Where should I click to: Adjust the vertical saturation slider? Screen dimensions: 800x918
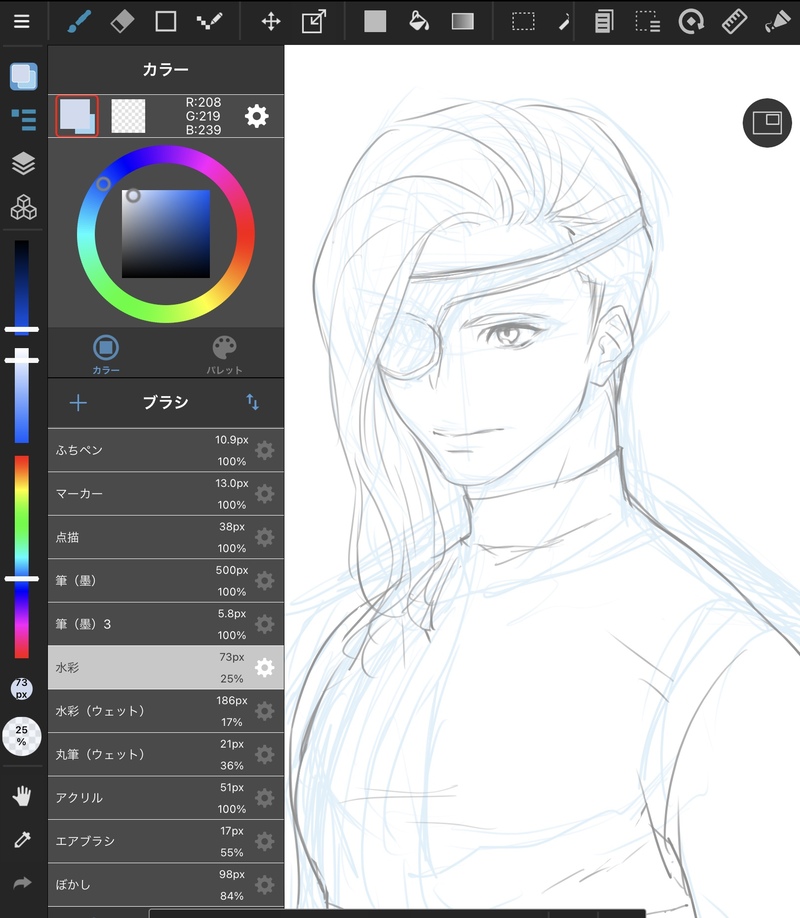click(22, 396)
